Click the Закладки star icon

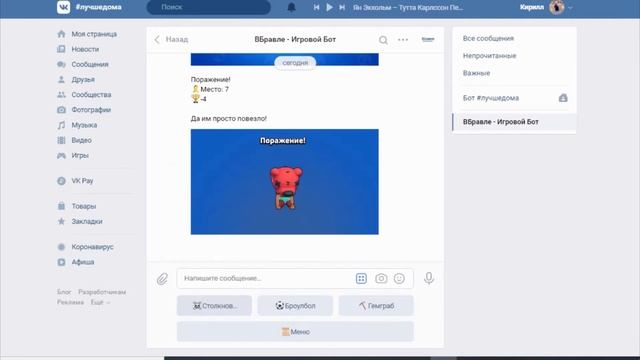pyautogui.click(x=61, y=221)
